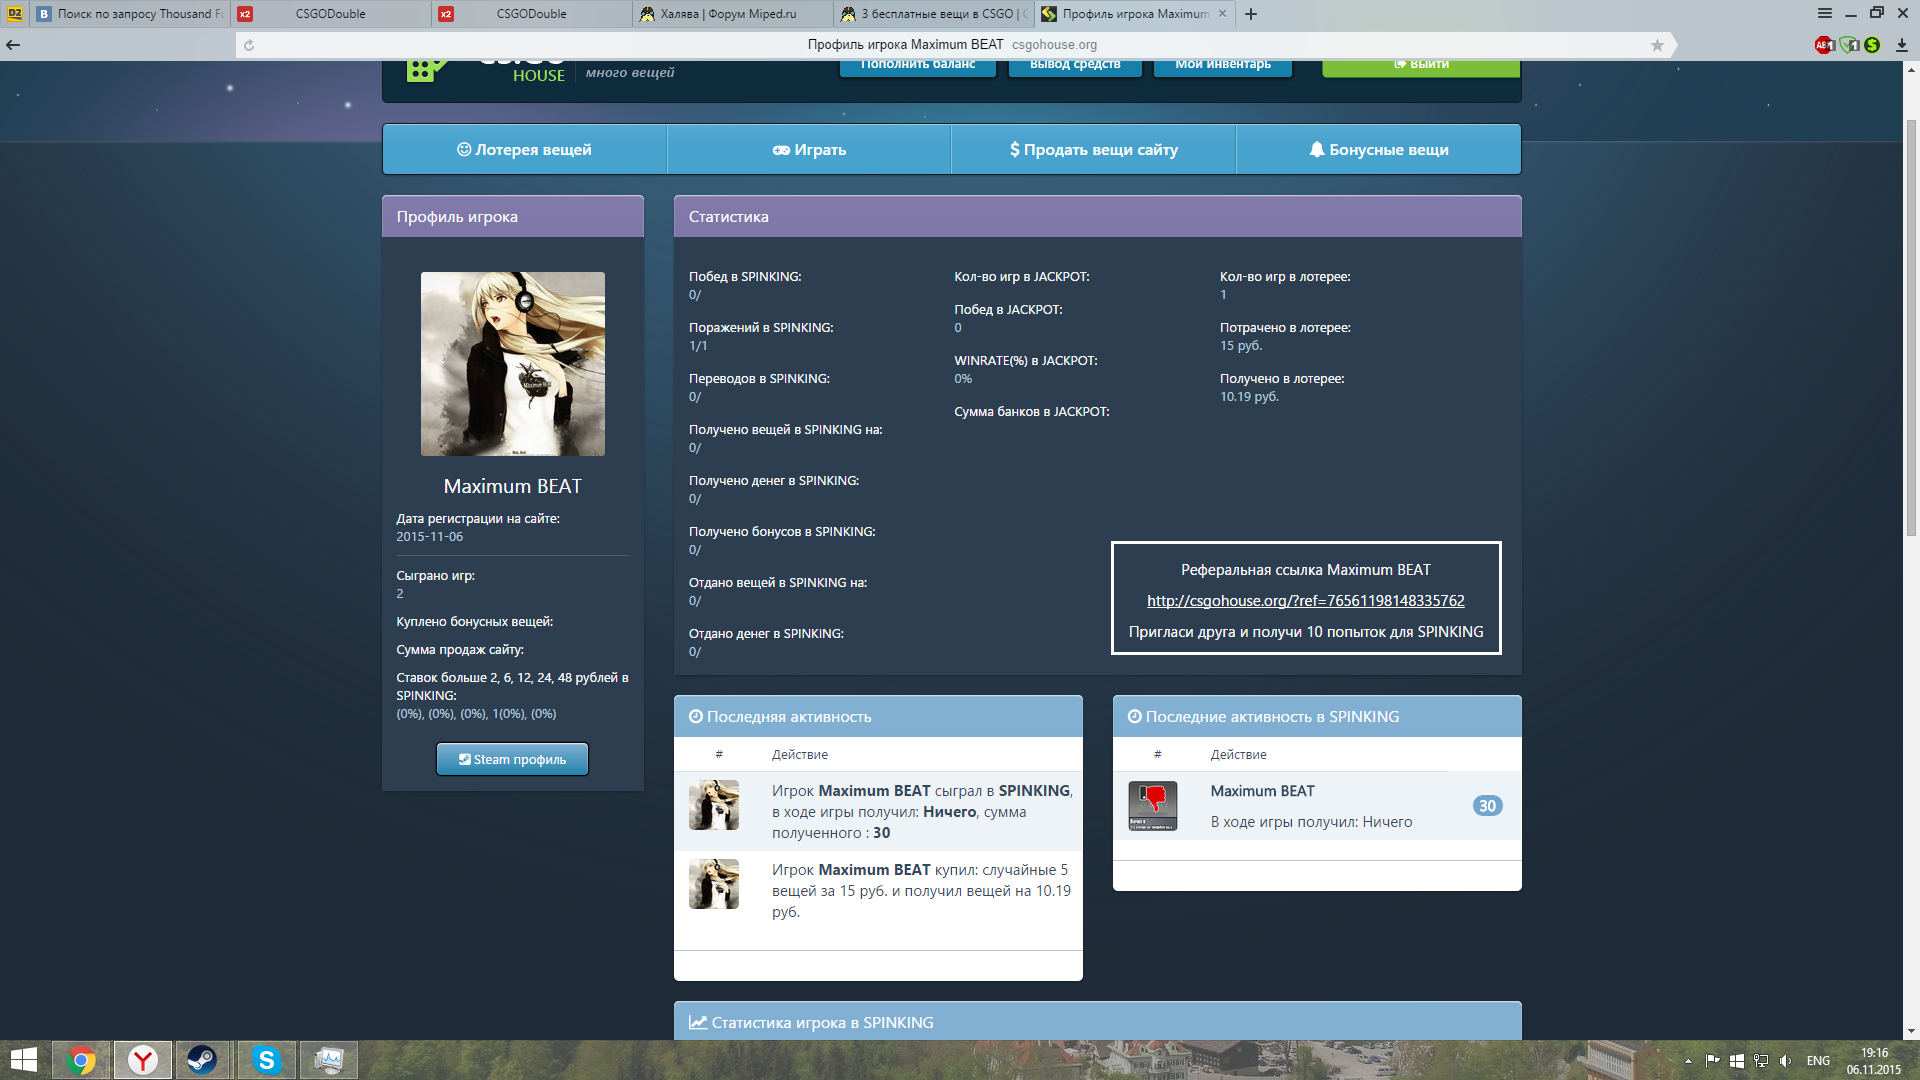1920x1080 pixels.
Task: Select the Профиль игрока Maximum tab
Action: (1134, 14)
